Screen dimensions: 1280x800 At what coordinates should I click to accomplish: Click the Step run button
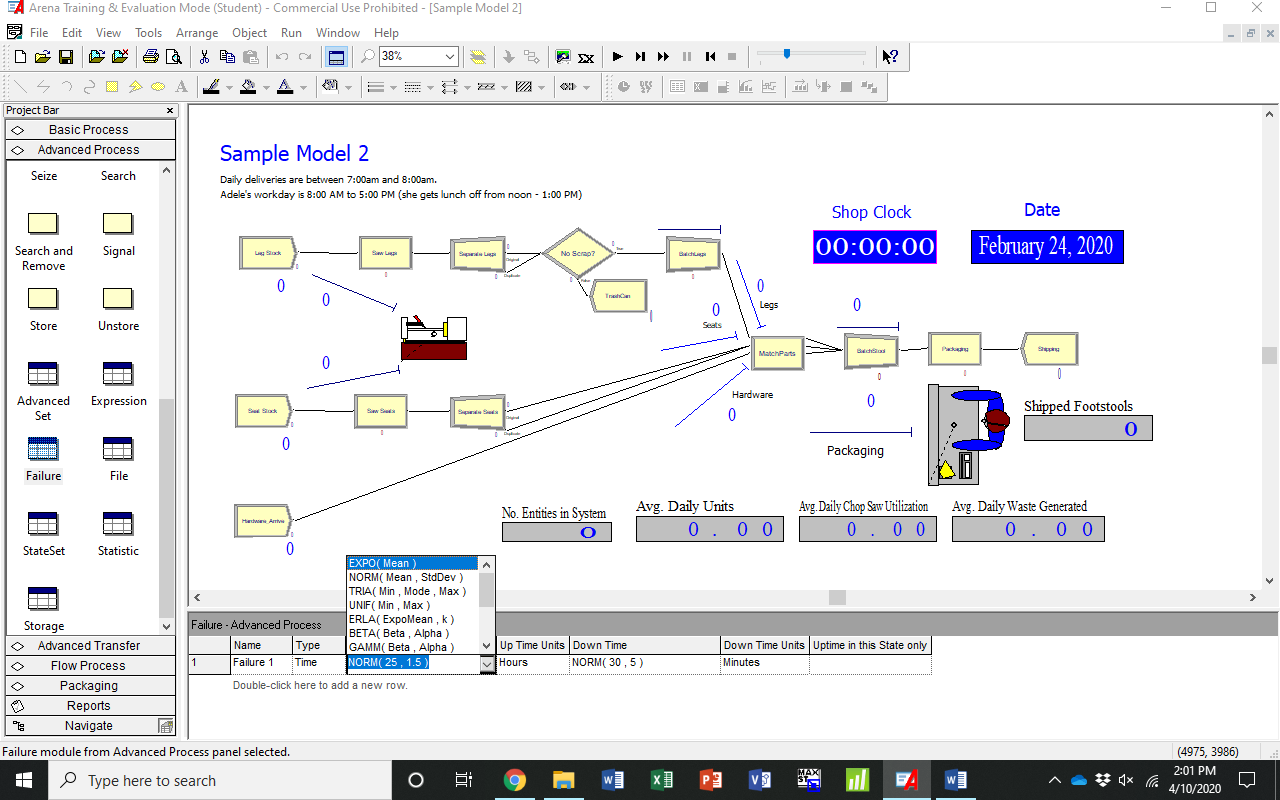pyautogui.click(x=640, y=57)
